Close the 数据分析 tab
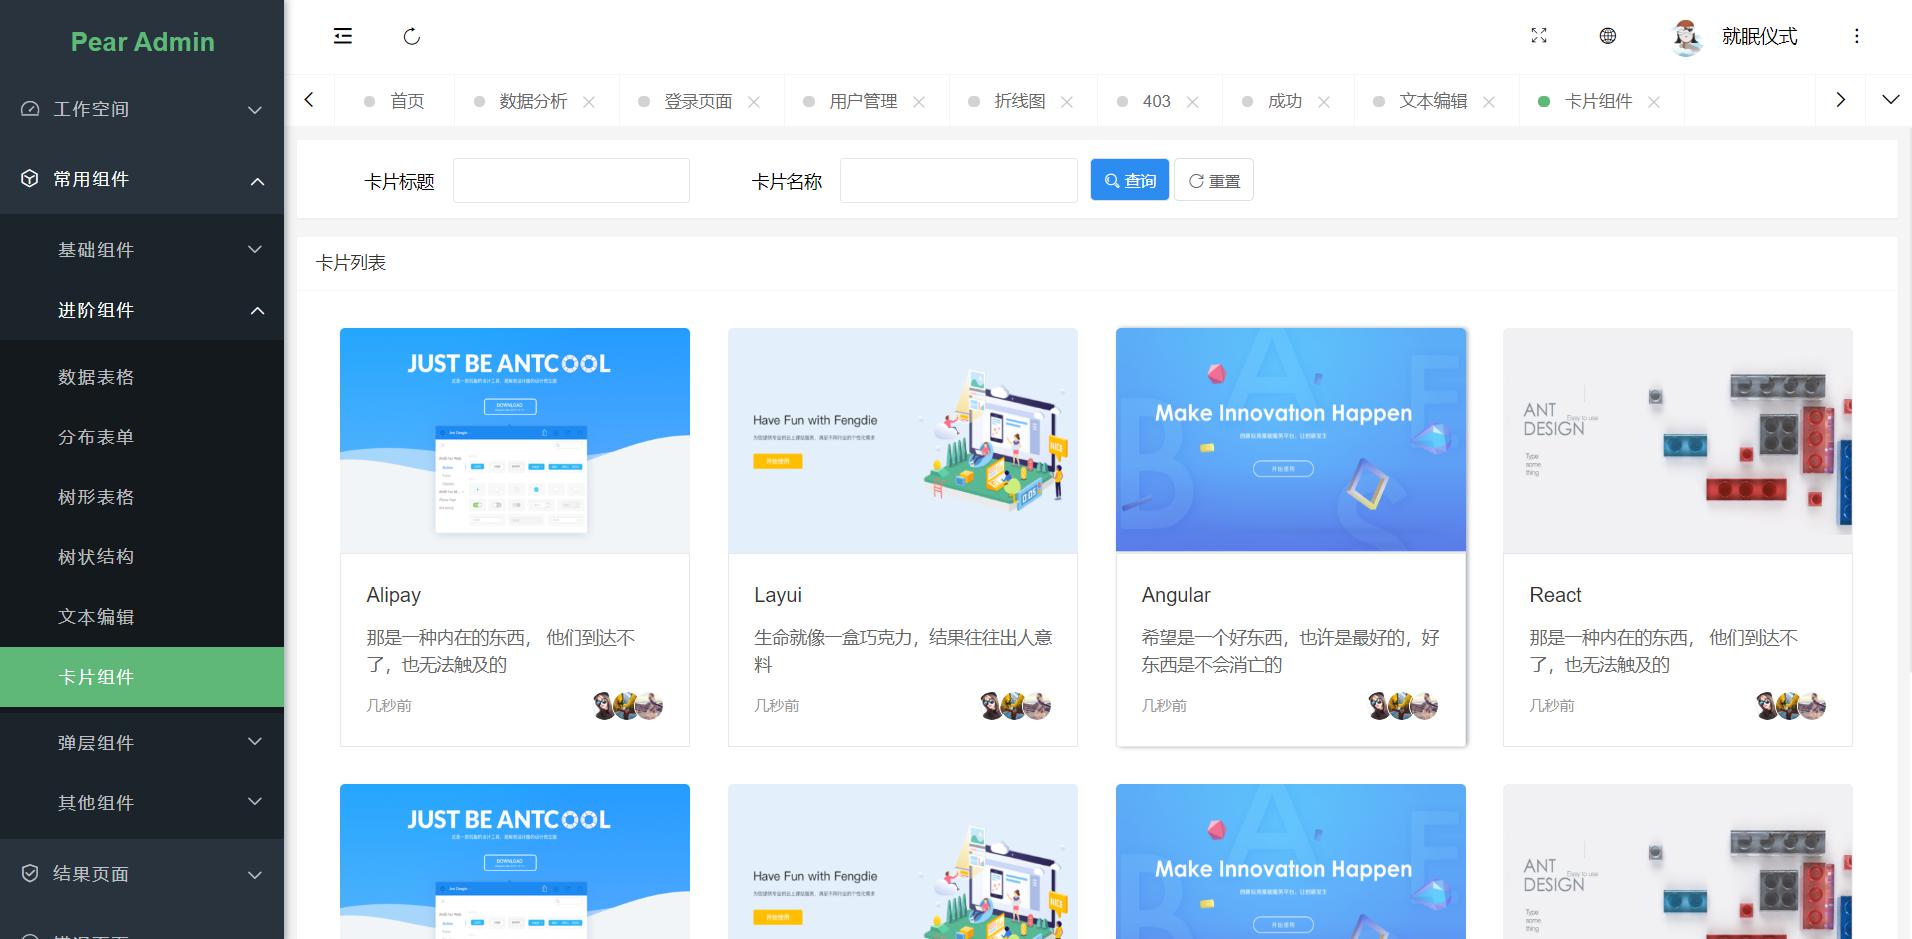Image resolution: width=1912 pixels, height=939 pixels. pyautogui.click(x=589, y=102)
